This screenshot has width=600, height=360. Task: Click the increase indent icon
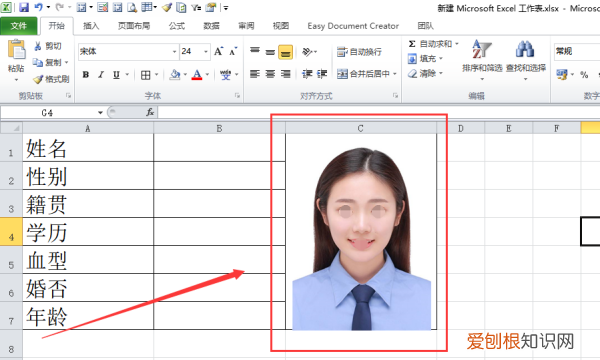coord(322,74)
